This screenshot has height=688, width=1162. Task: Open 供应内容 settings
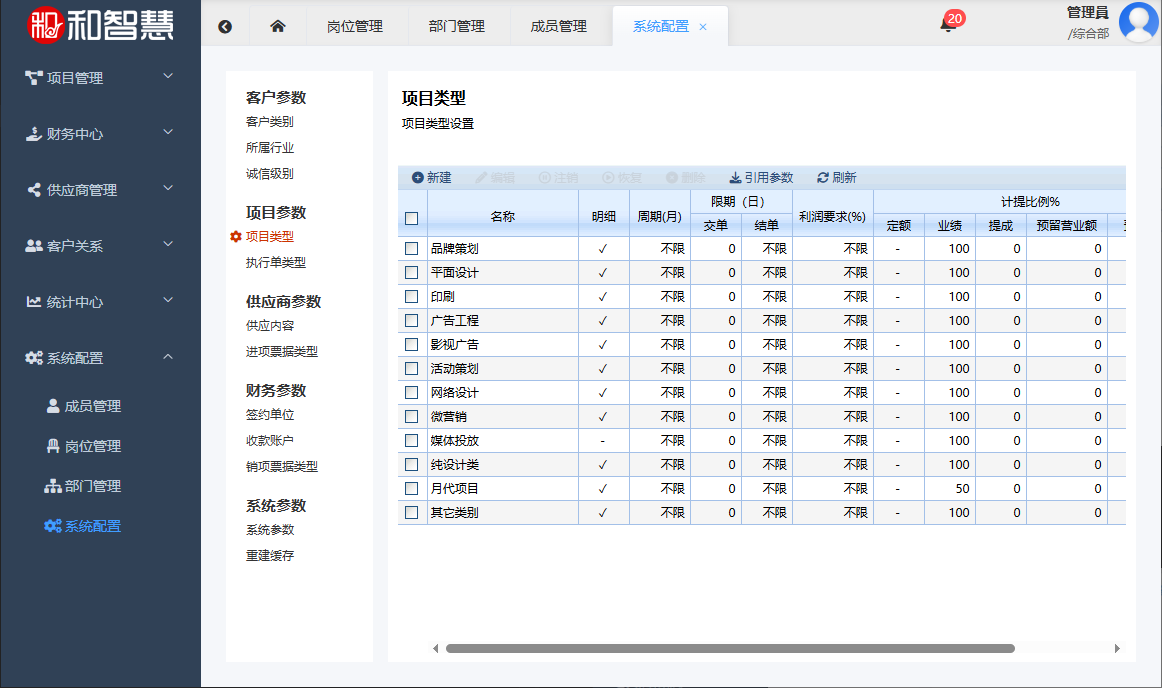pyautogui.click(x=270, y=325)
